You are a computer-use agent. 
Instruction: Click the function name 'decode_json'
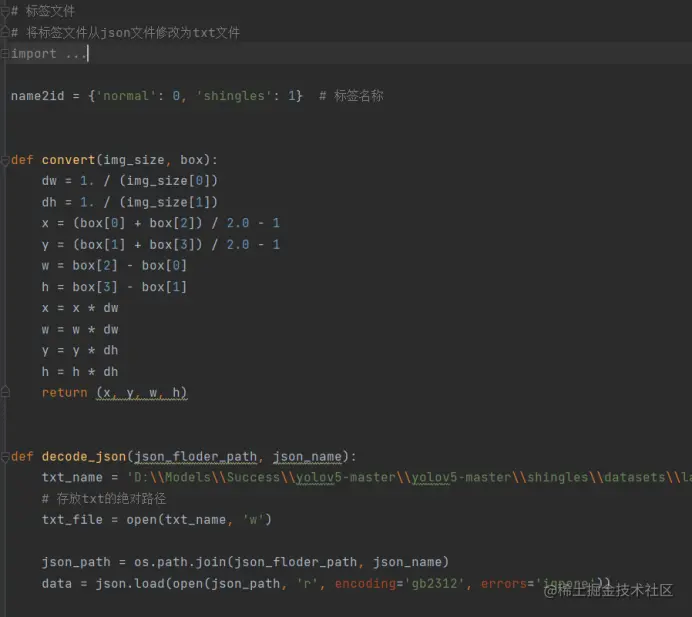[84, 456]
